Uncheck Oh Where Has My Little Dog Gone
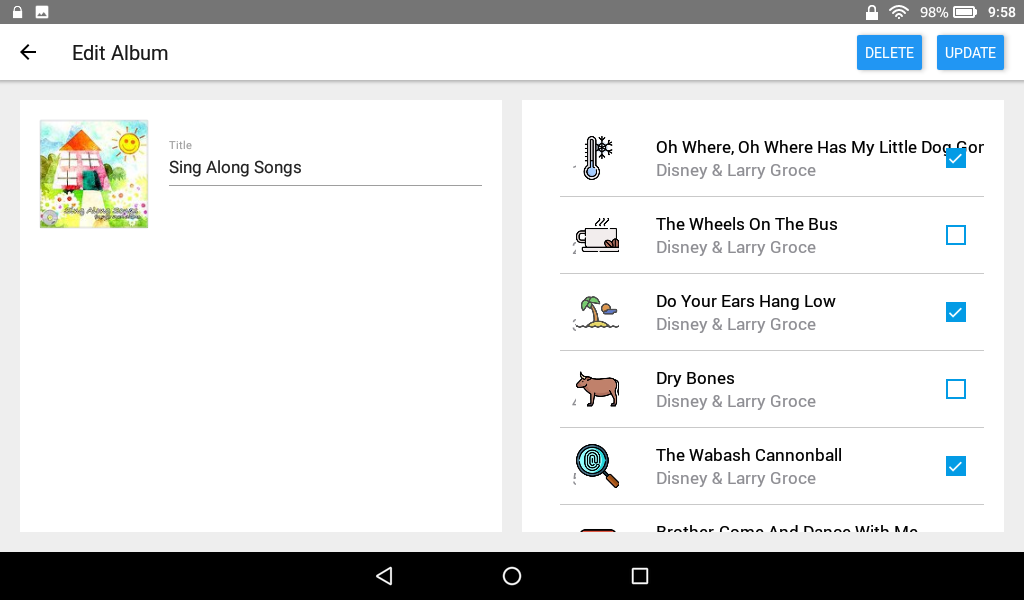The width and height of the screenshot is (1024, 600). [x=955, y=157]
